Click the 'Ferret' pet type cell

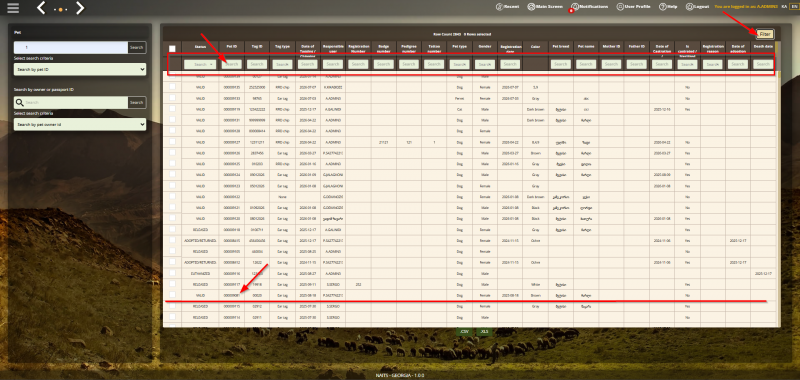[x=459, y=98]
